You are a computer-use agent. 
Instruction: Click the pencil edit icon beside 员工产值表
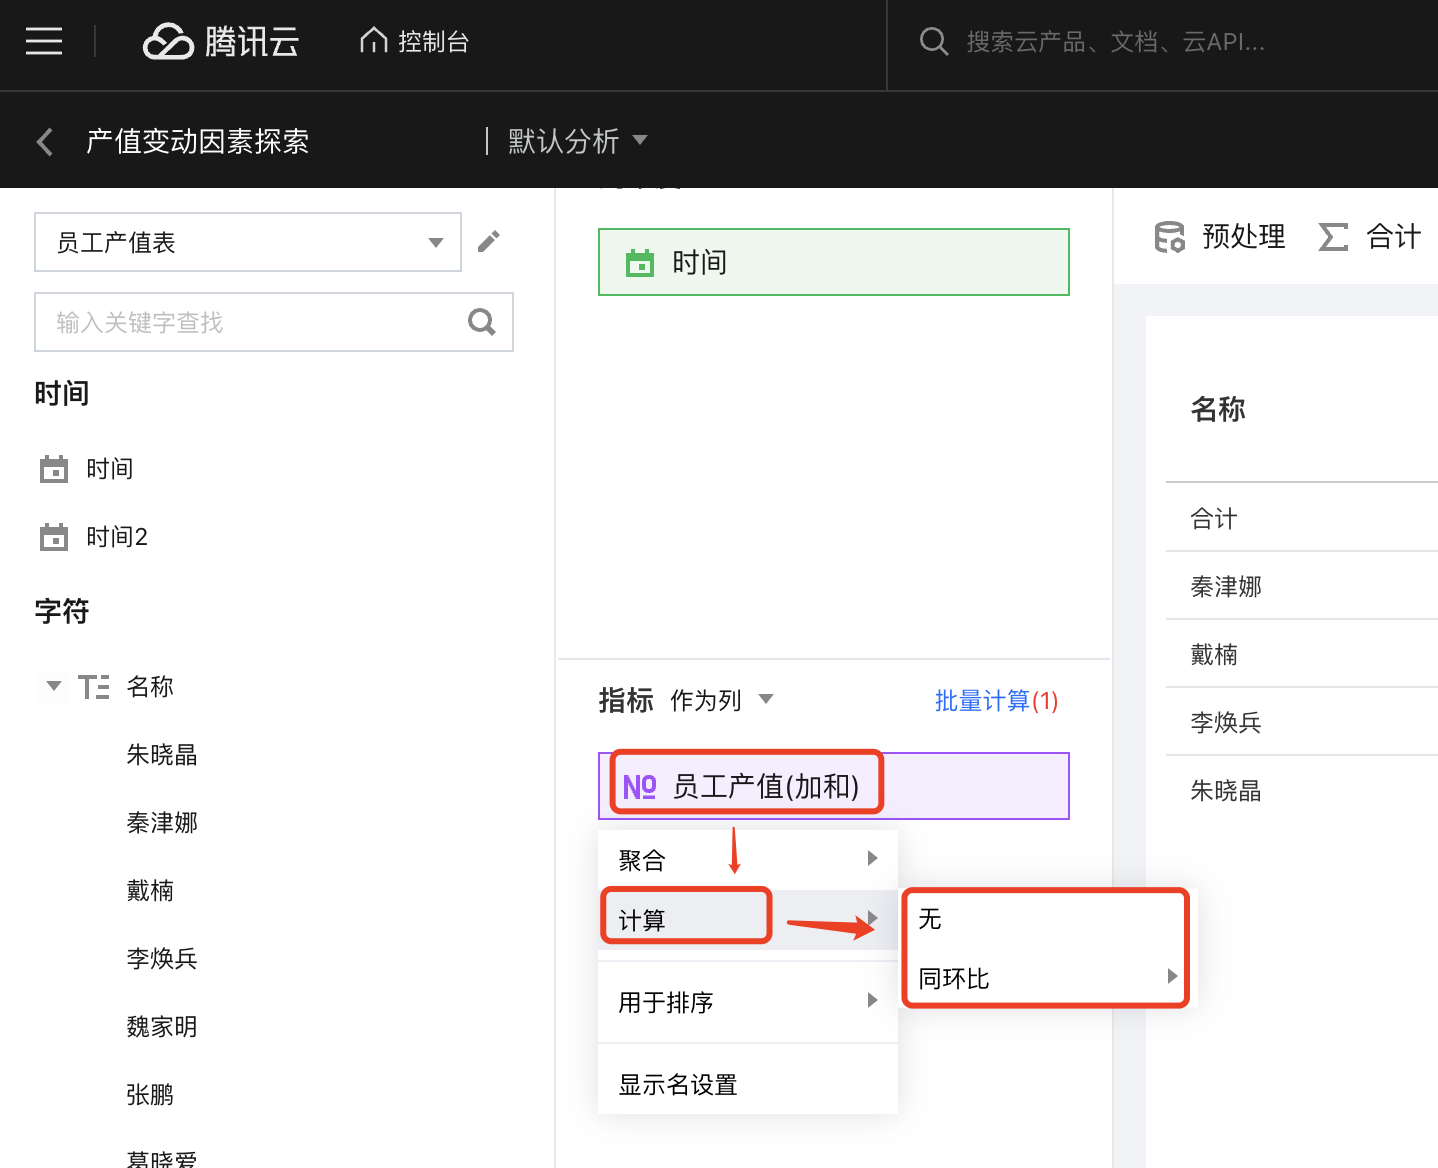(x=488, y=241)
